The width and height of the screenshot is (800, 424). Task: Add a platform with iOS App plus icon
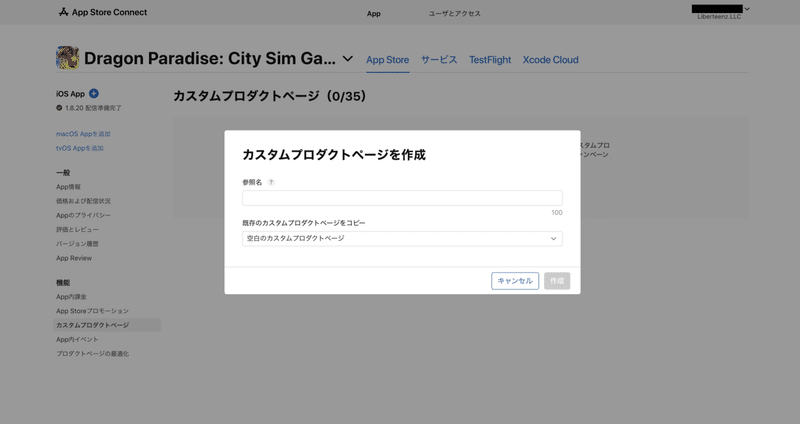coord(94,93)
